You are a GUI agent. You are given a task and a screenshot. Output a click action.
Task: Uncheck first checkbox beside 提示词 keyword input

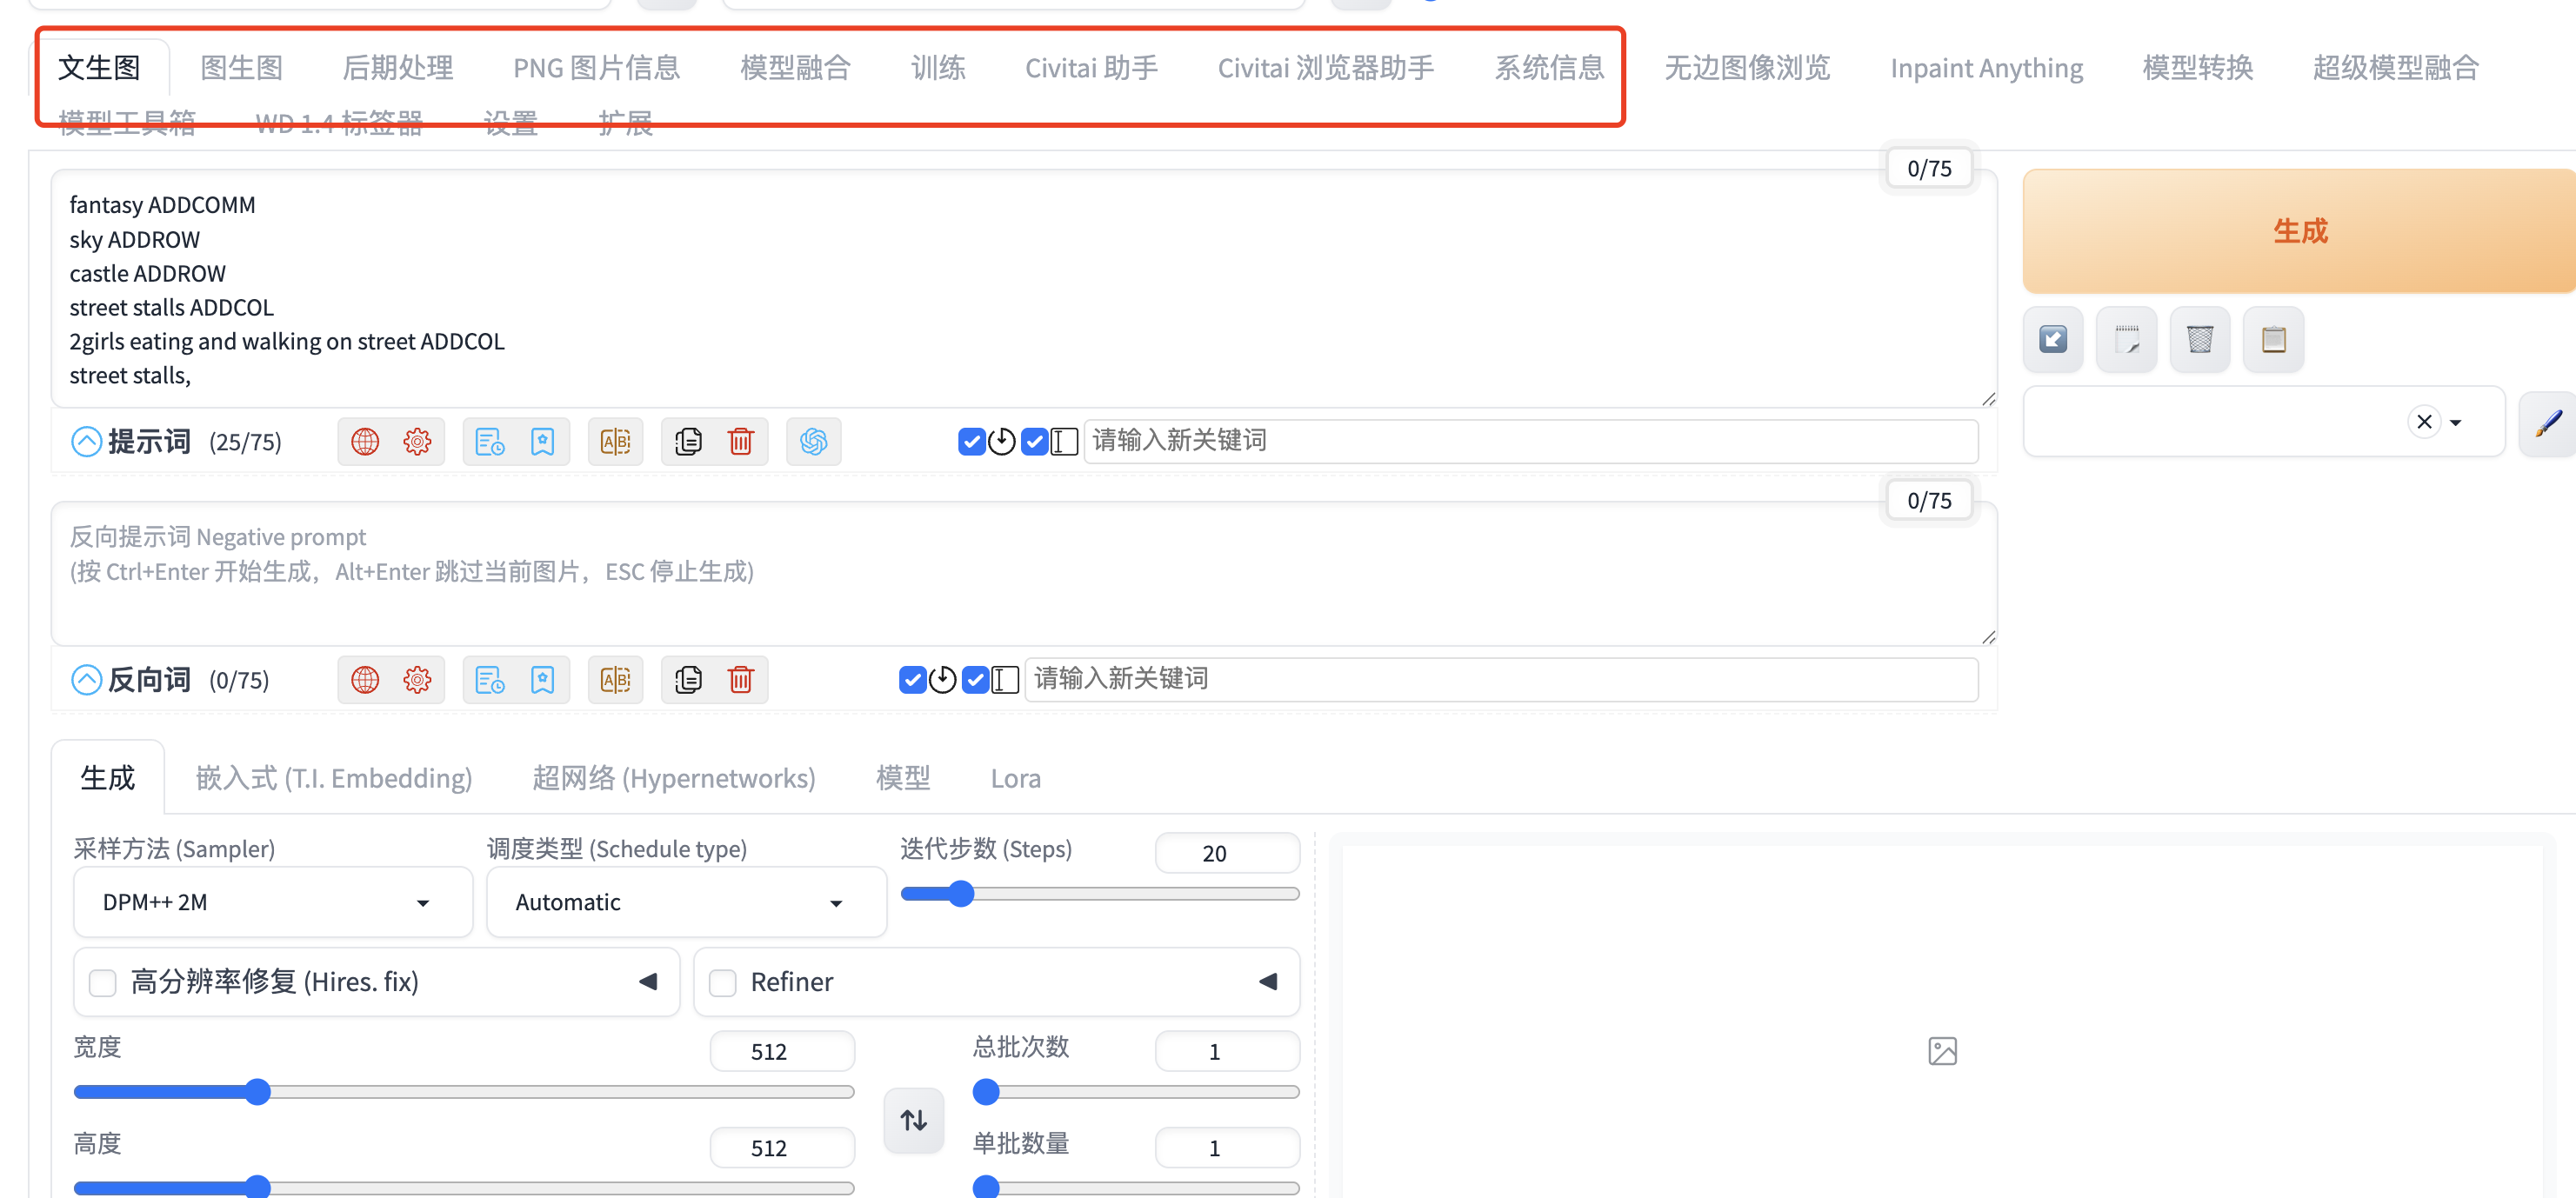click(x=971, y=441)
